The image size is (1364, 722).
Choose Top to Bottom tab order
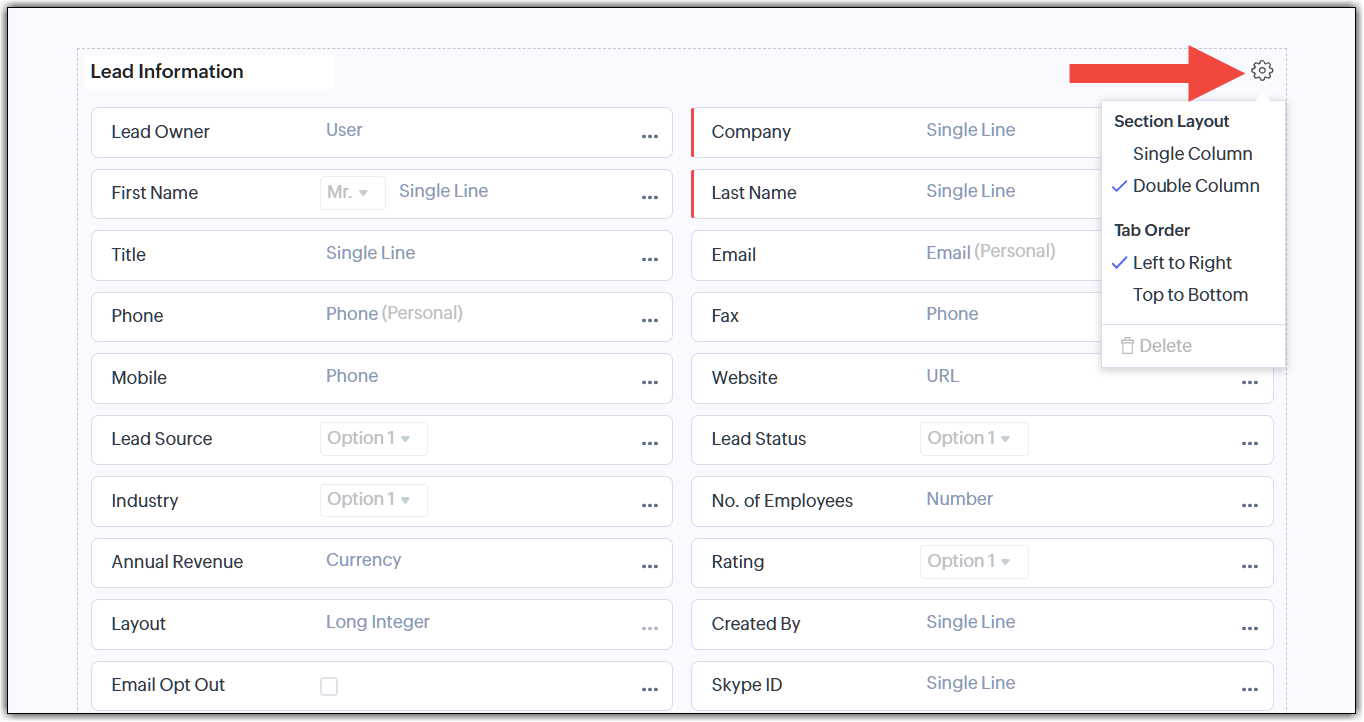pyautogui.click(x=1190, y=295)
